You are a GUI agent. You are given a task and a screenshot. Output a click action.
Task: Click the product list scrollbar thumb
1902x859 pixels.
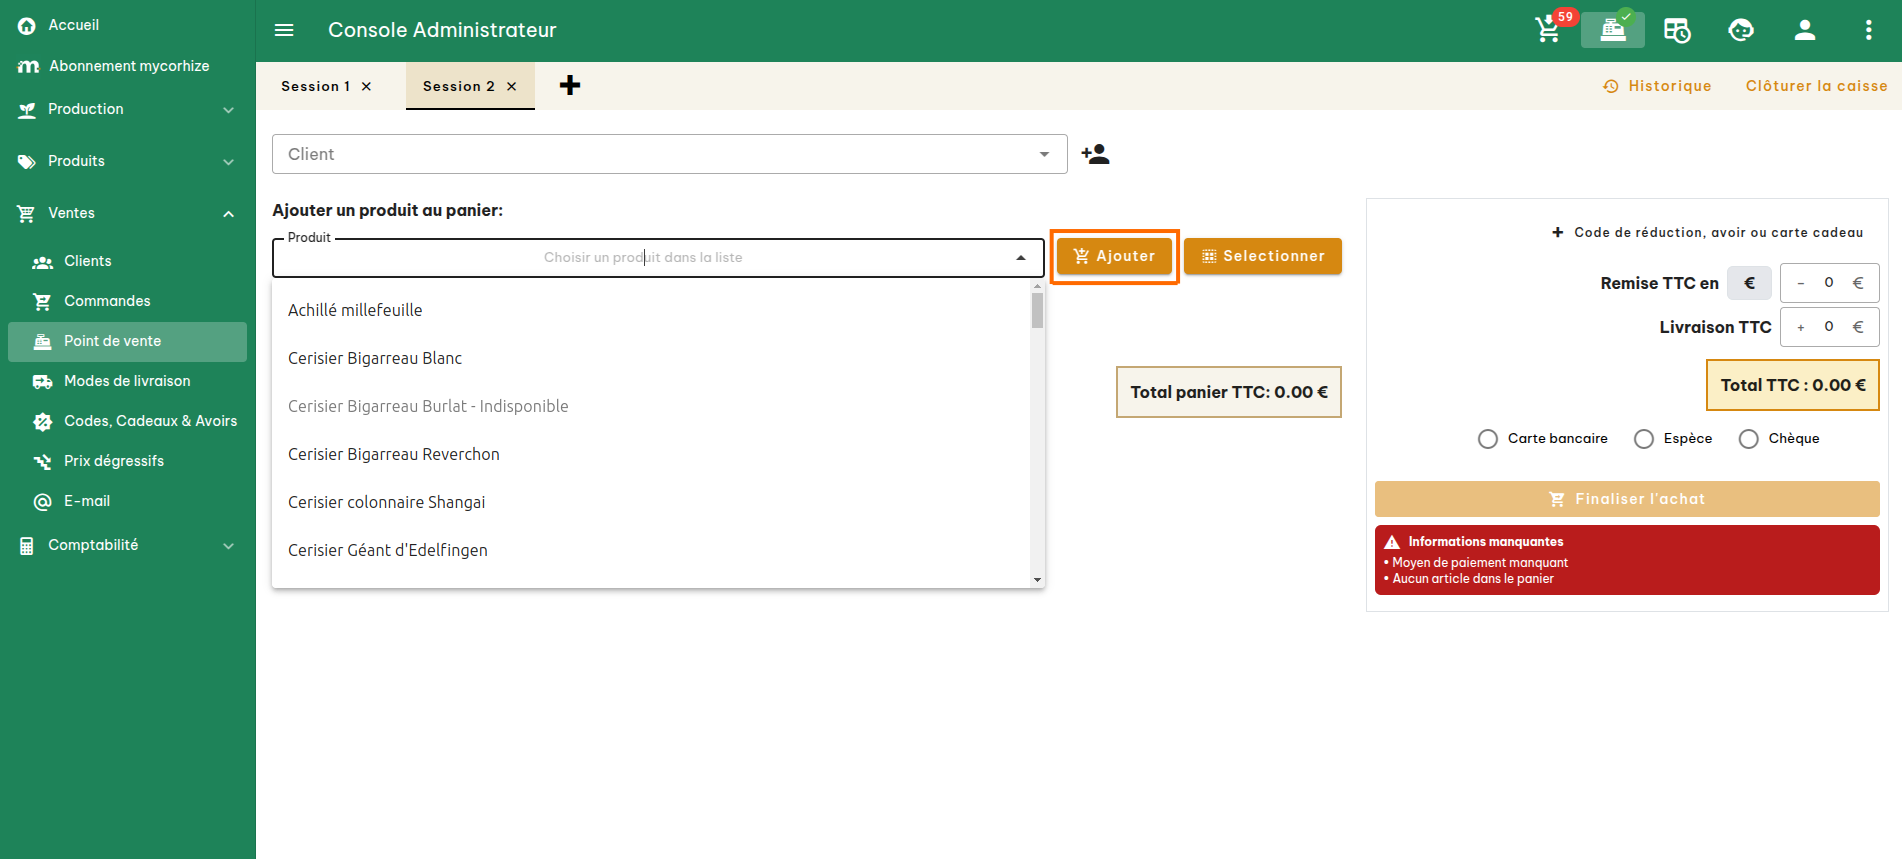[1037, 310]
